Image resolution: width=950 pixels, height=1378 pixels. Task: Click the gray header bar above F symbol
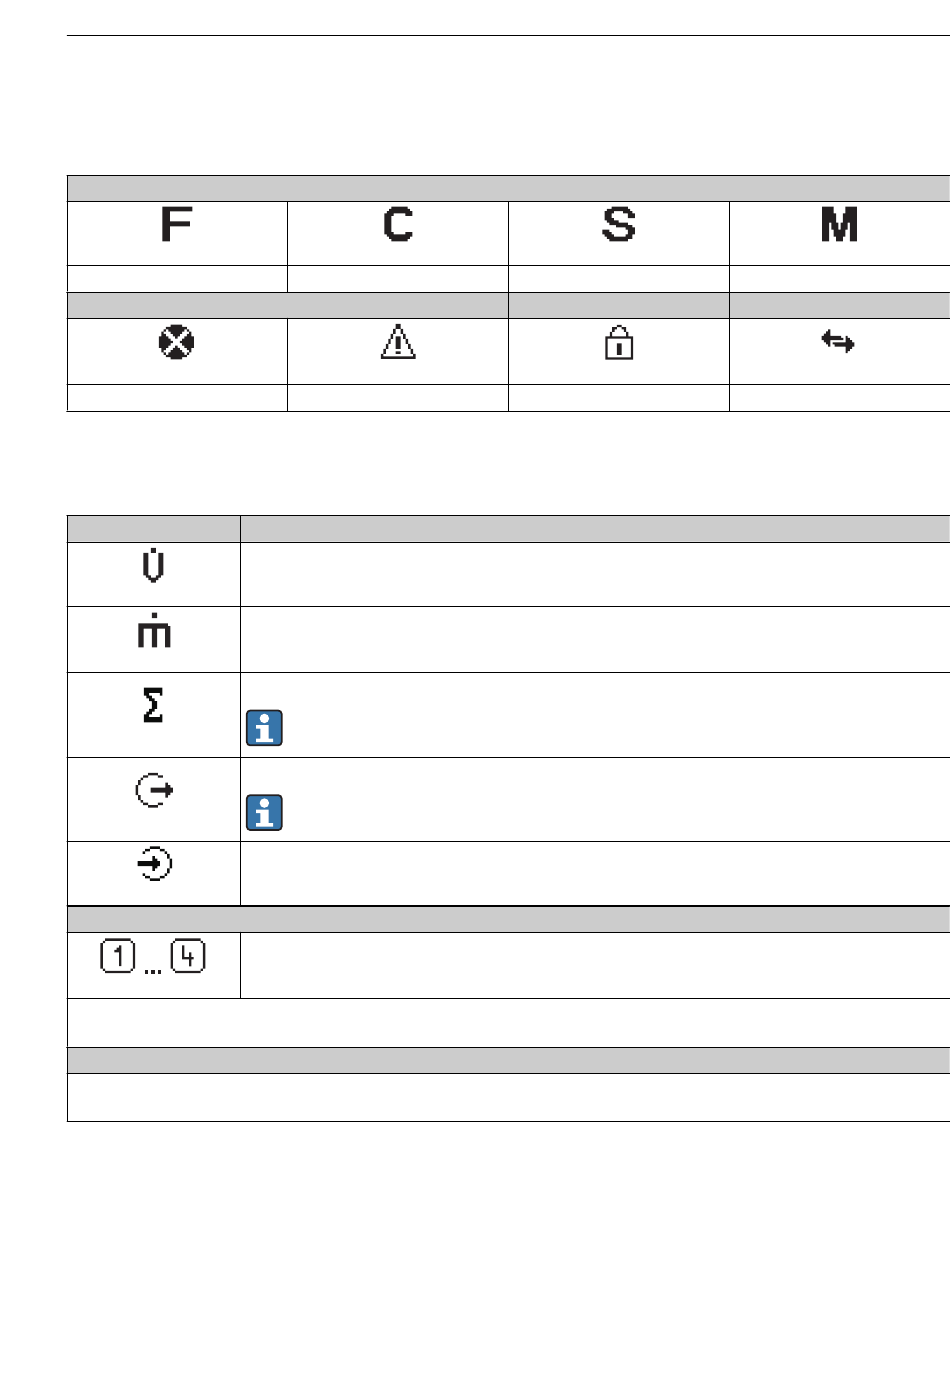click(508, 189)
